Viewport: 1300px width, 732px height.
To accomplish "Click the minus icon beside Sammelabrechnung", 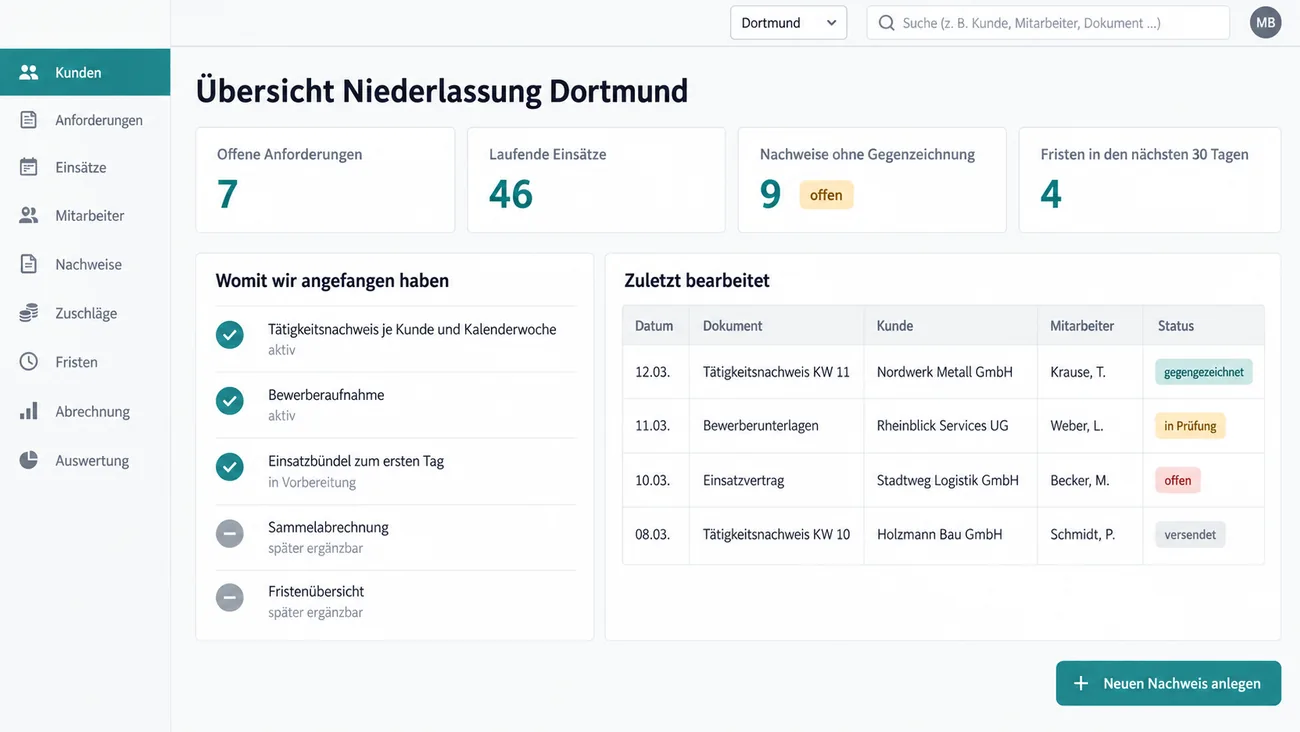I will [230, 533].
